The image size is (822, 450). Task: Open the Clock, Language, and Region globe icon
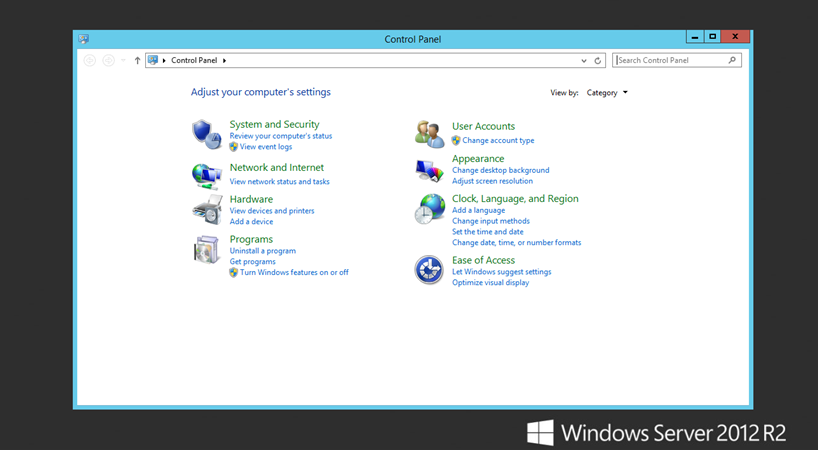pos(430,209)
